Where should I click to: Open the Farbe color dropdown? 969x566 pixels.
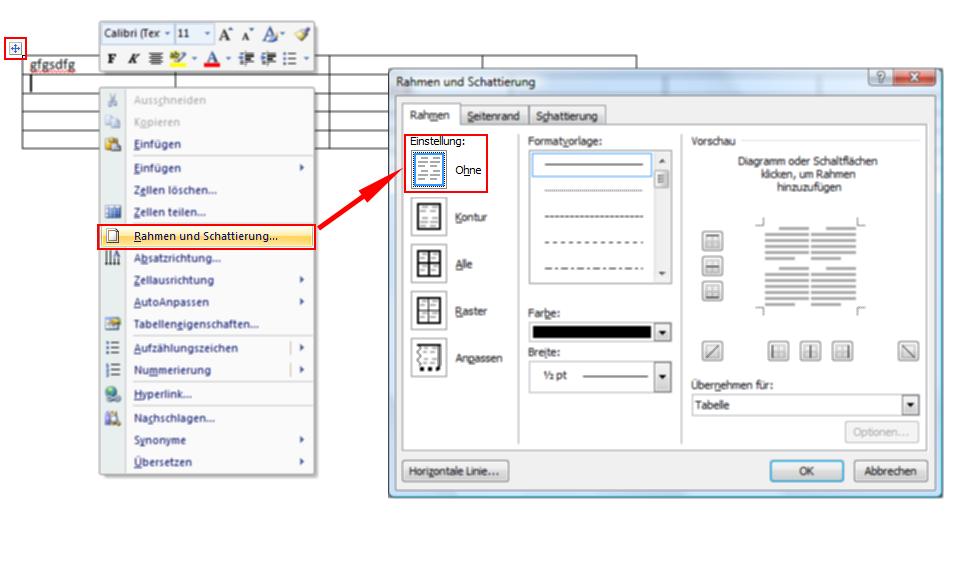(x=662, y=332)
